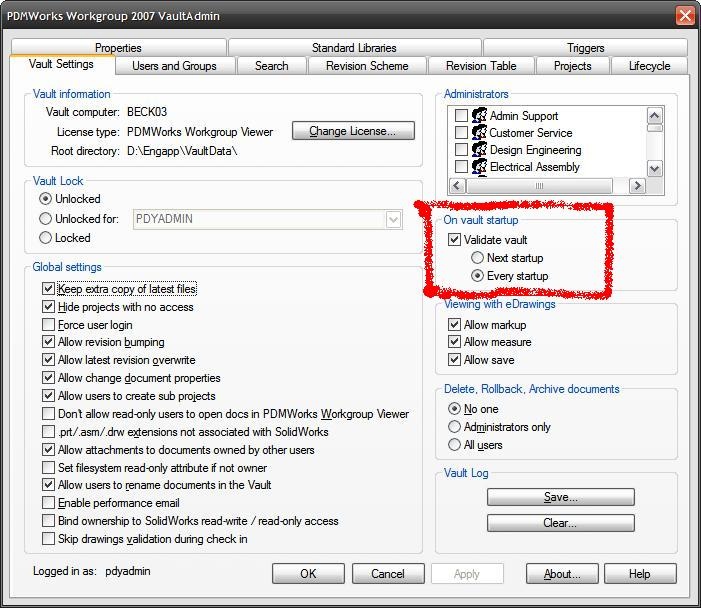Check the Electrical Assembly administrator checkbox
The height and width of the screenshot is (608, 701).
click(461, 166)
